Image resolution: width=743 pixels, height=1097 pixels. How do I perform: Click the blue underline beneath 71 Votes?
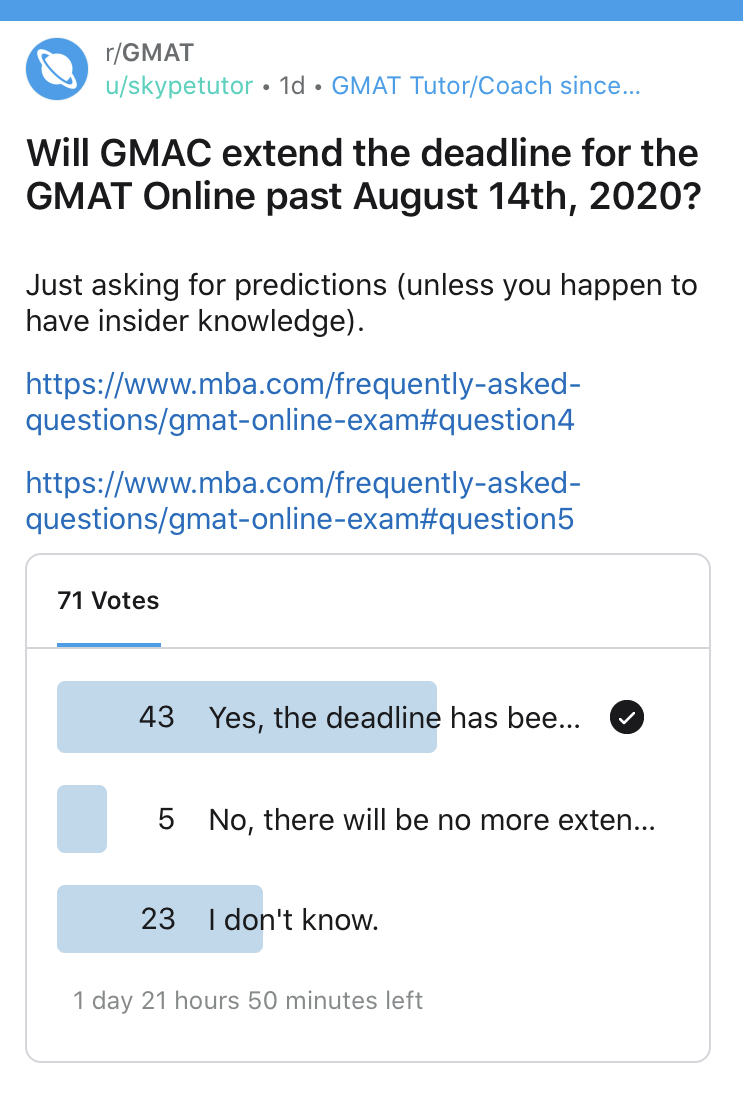109,645
